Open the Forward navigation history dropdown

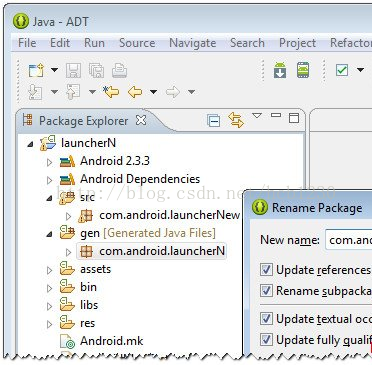[191, 92]
